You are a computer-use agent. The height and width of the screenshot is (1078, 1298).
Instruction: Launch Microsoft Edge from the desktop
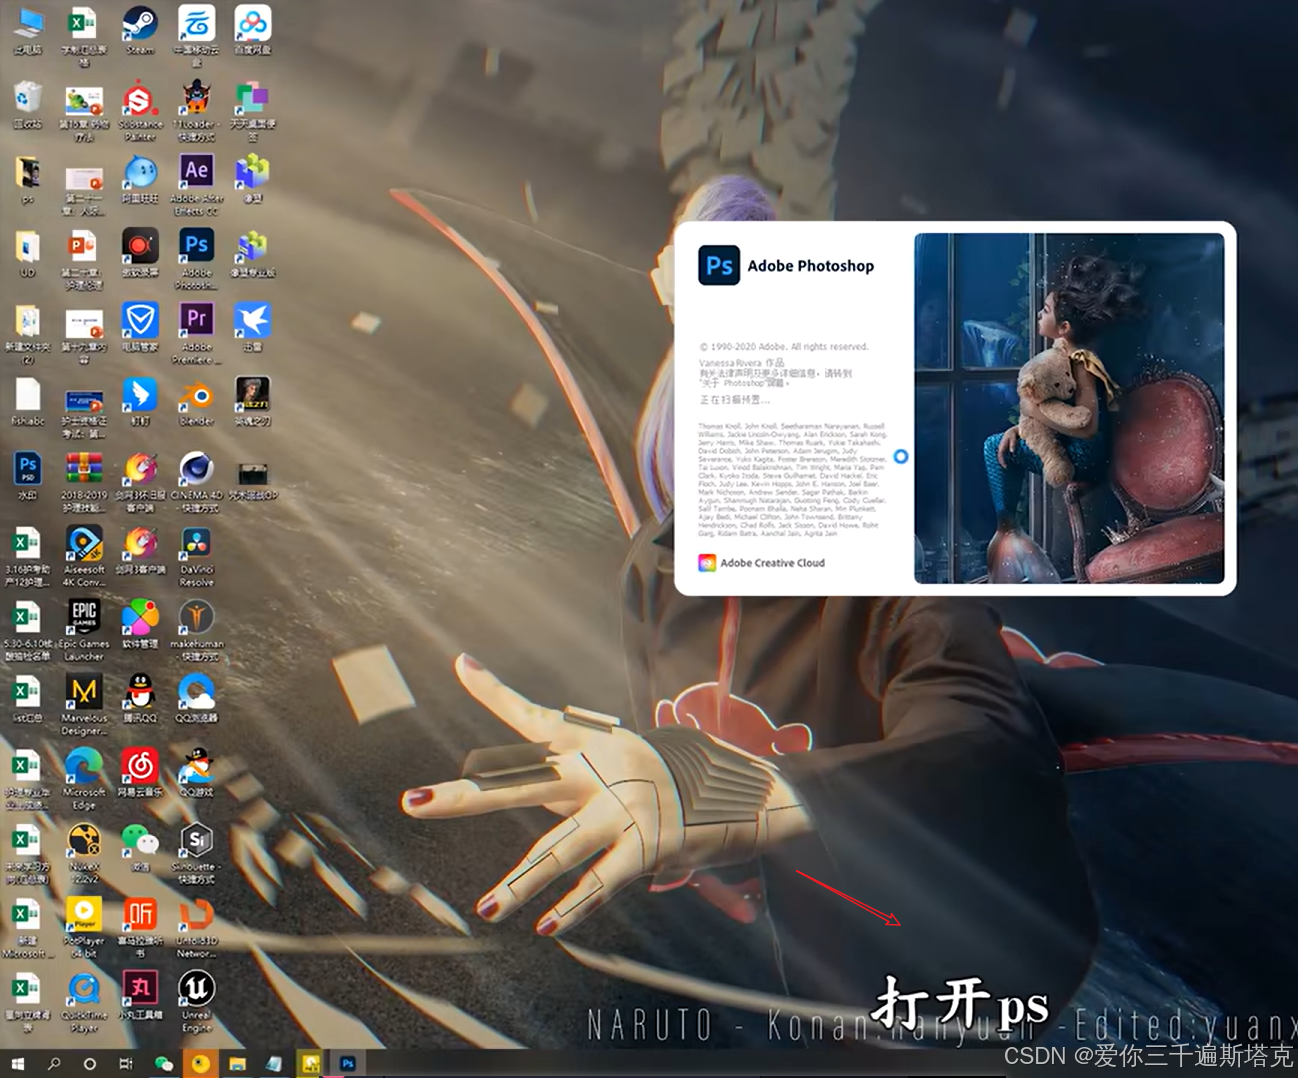point(84,777)
